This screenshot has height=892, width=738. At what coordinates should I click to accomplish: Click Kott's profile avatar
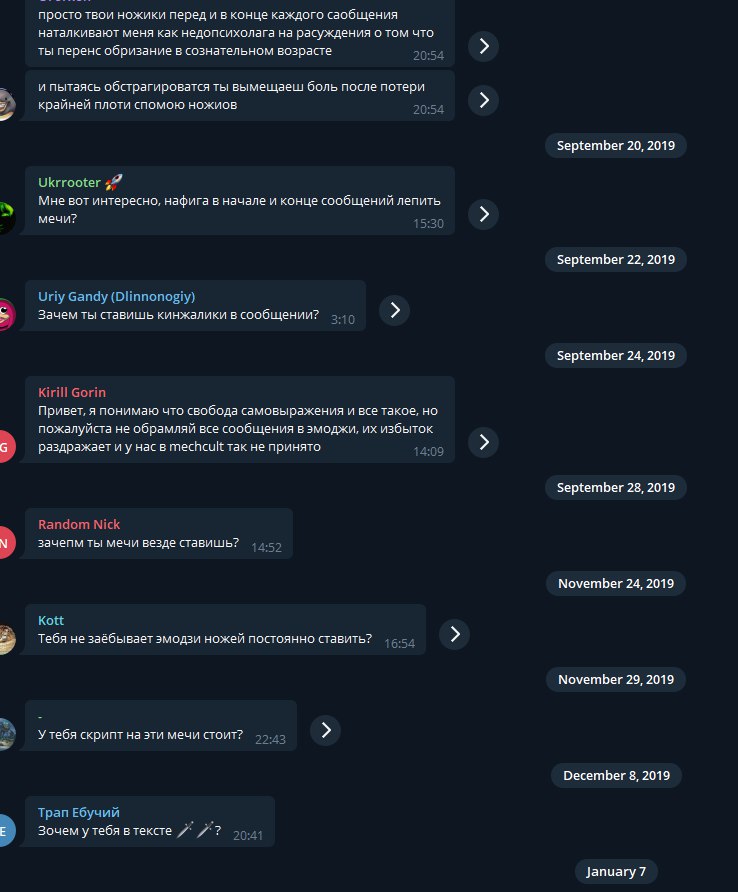6,638
